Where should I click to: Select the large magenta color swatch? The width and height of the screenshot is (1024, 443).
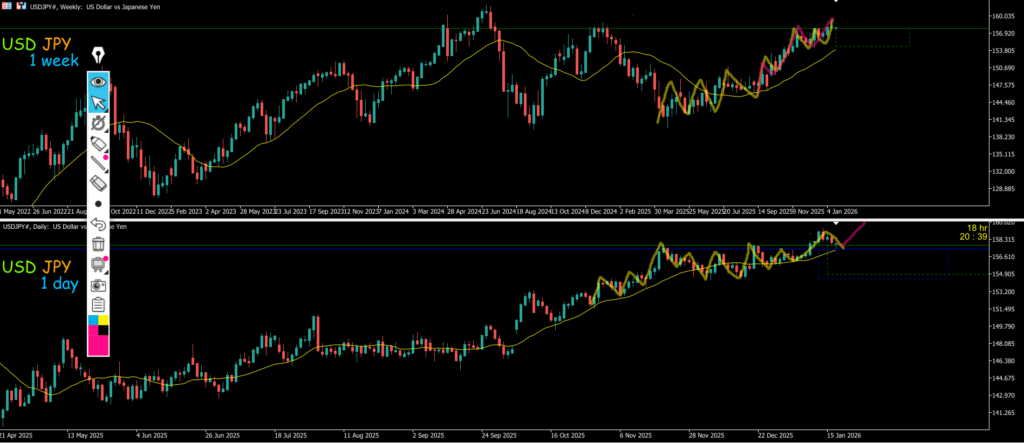pos(98,343)
